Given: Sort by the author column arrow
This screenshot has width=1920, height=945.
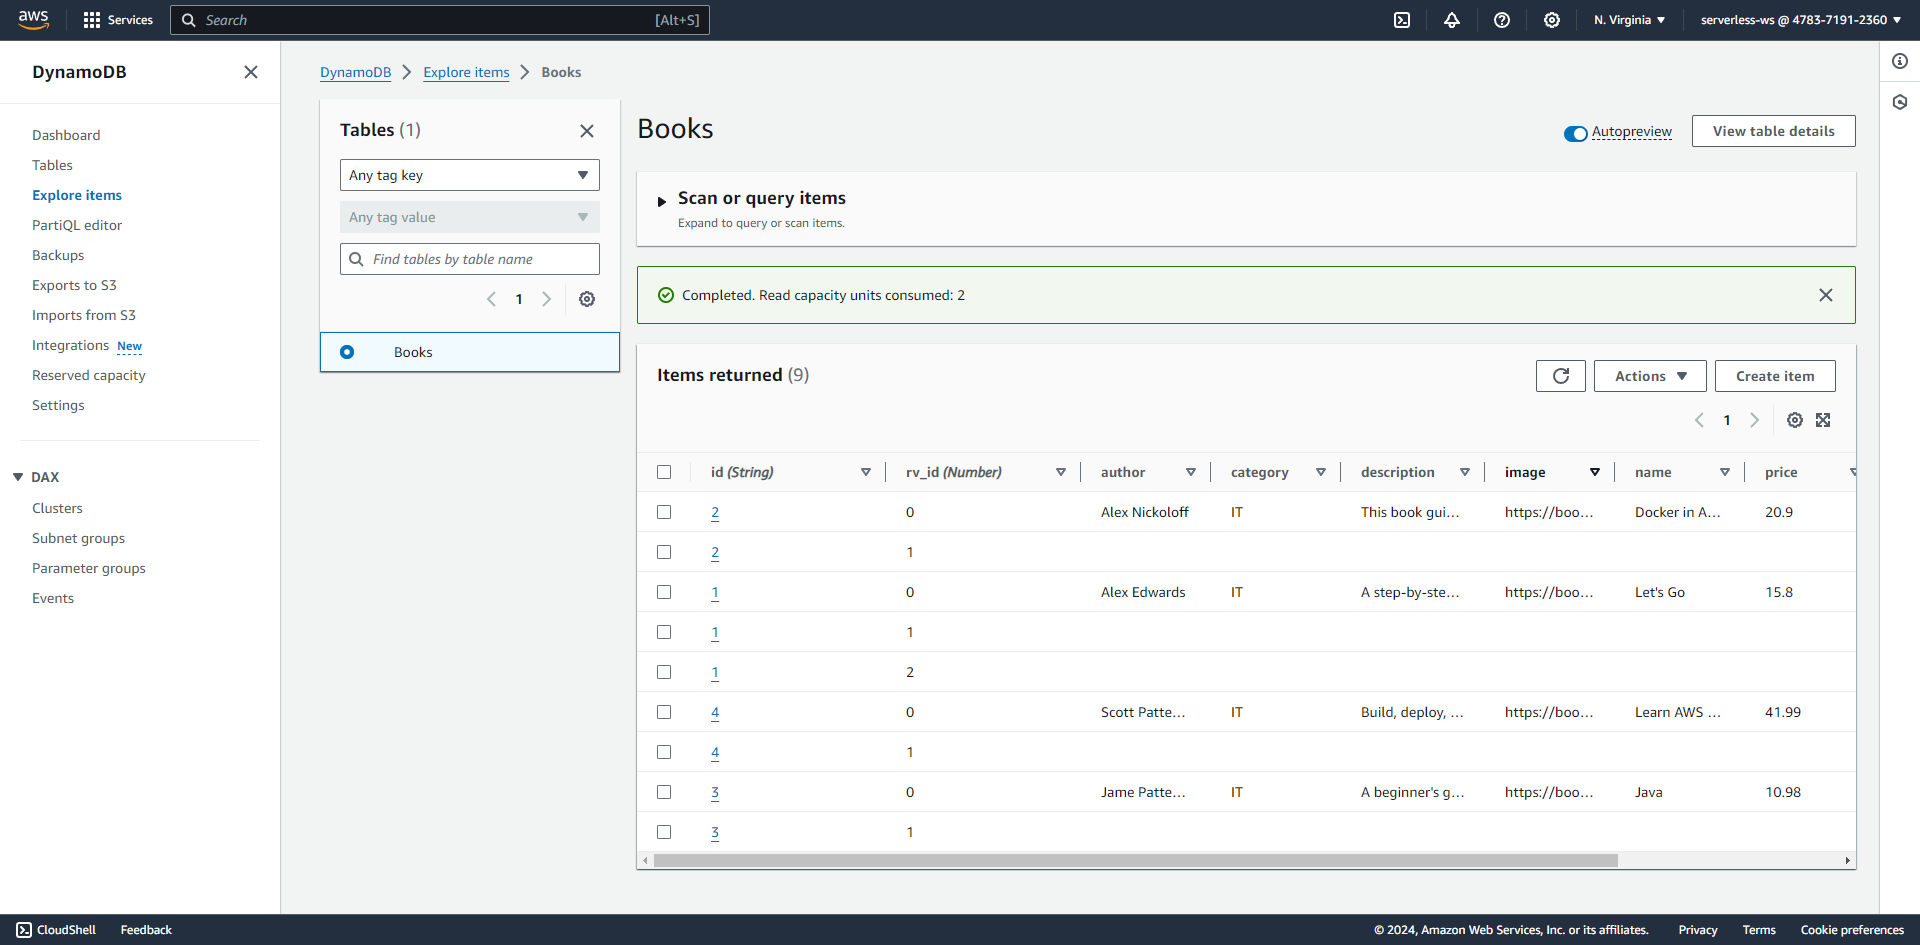Looking at the screenshot, I should [1191, 472].
